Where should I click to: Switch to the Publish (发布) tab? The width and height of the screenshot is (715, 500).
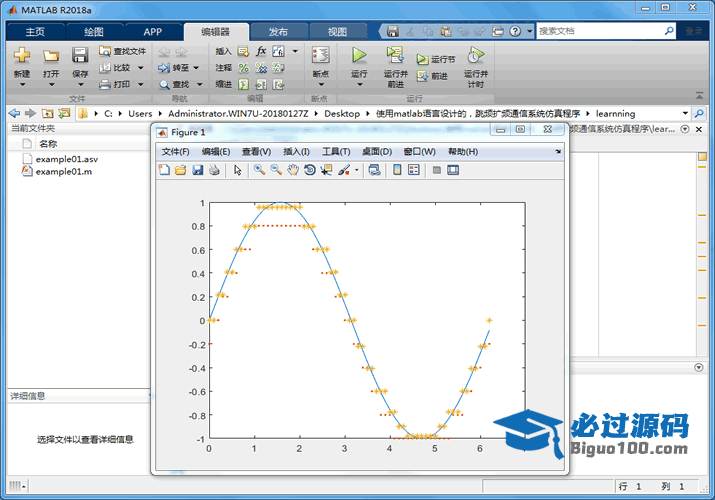[278, 32]
